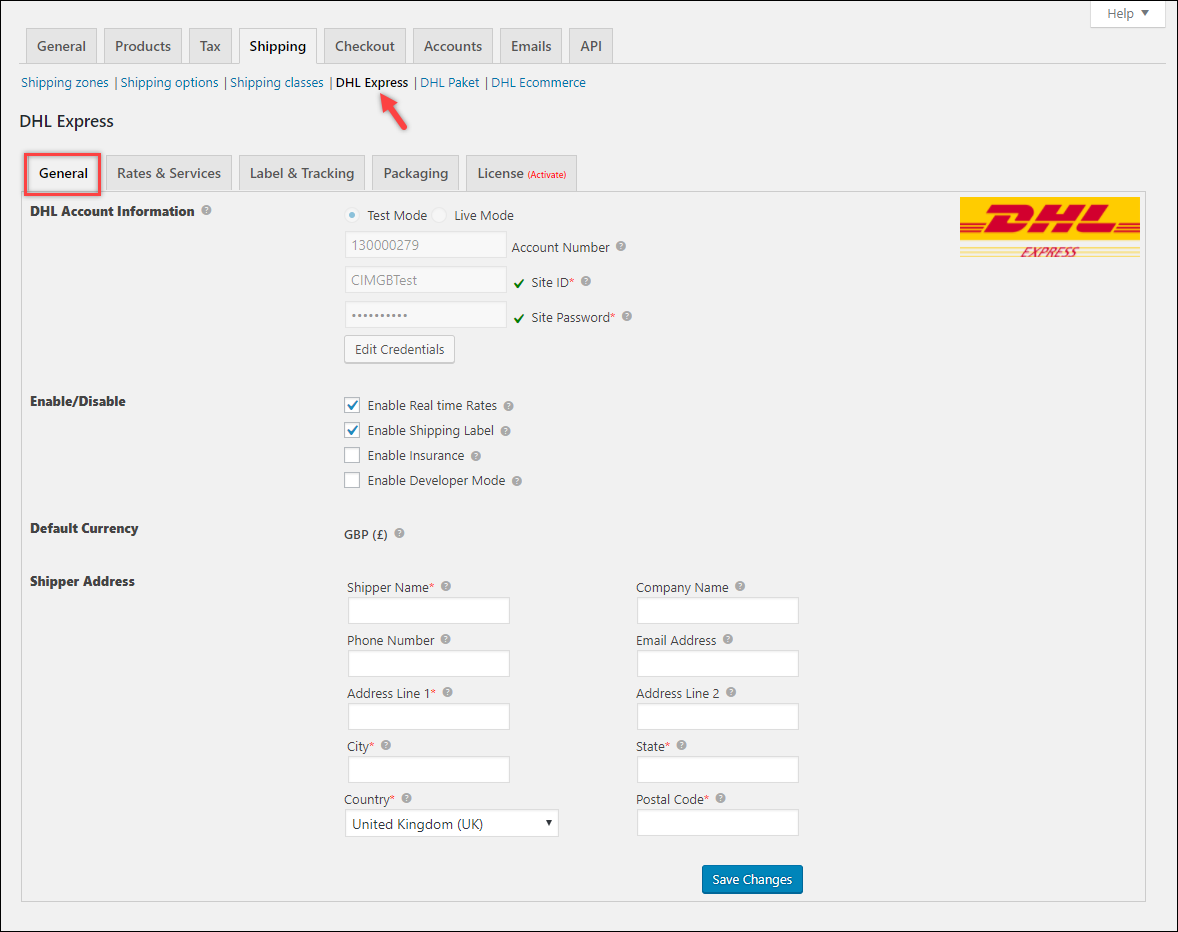Switch to Label & Tracking tab

302,173
